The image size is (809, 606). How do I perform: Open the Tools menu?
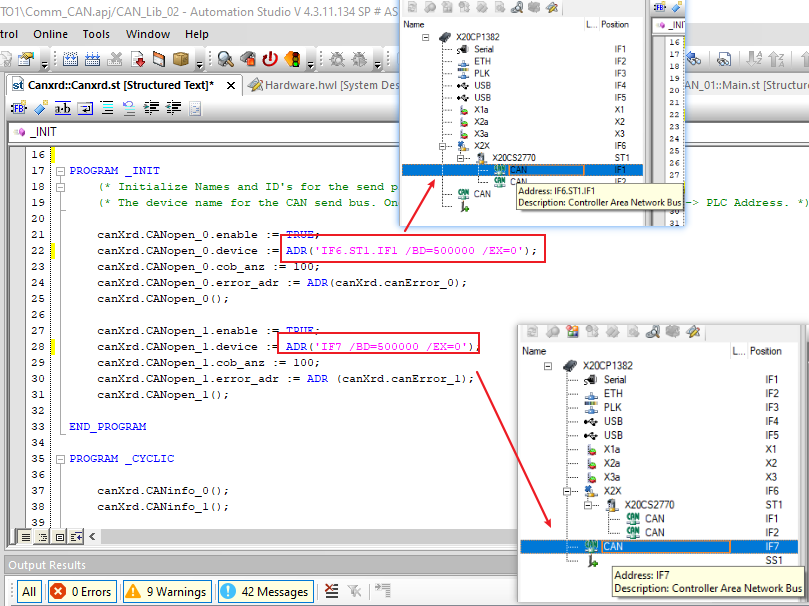pyautogui.click(x=96, y=34)
